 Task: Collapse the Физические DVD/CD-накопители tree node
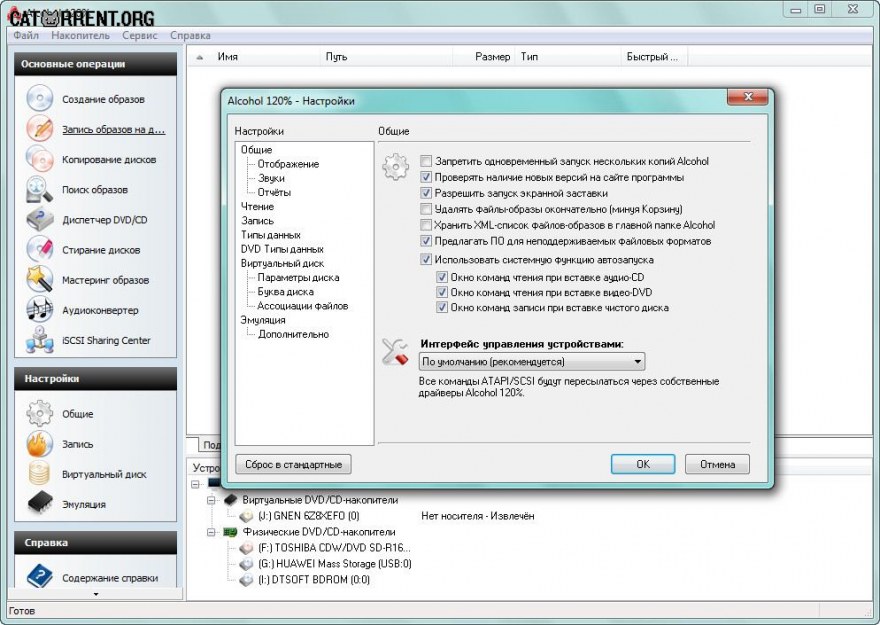212,532
